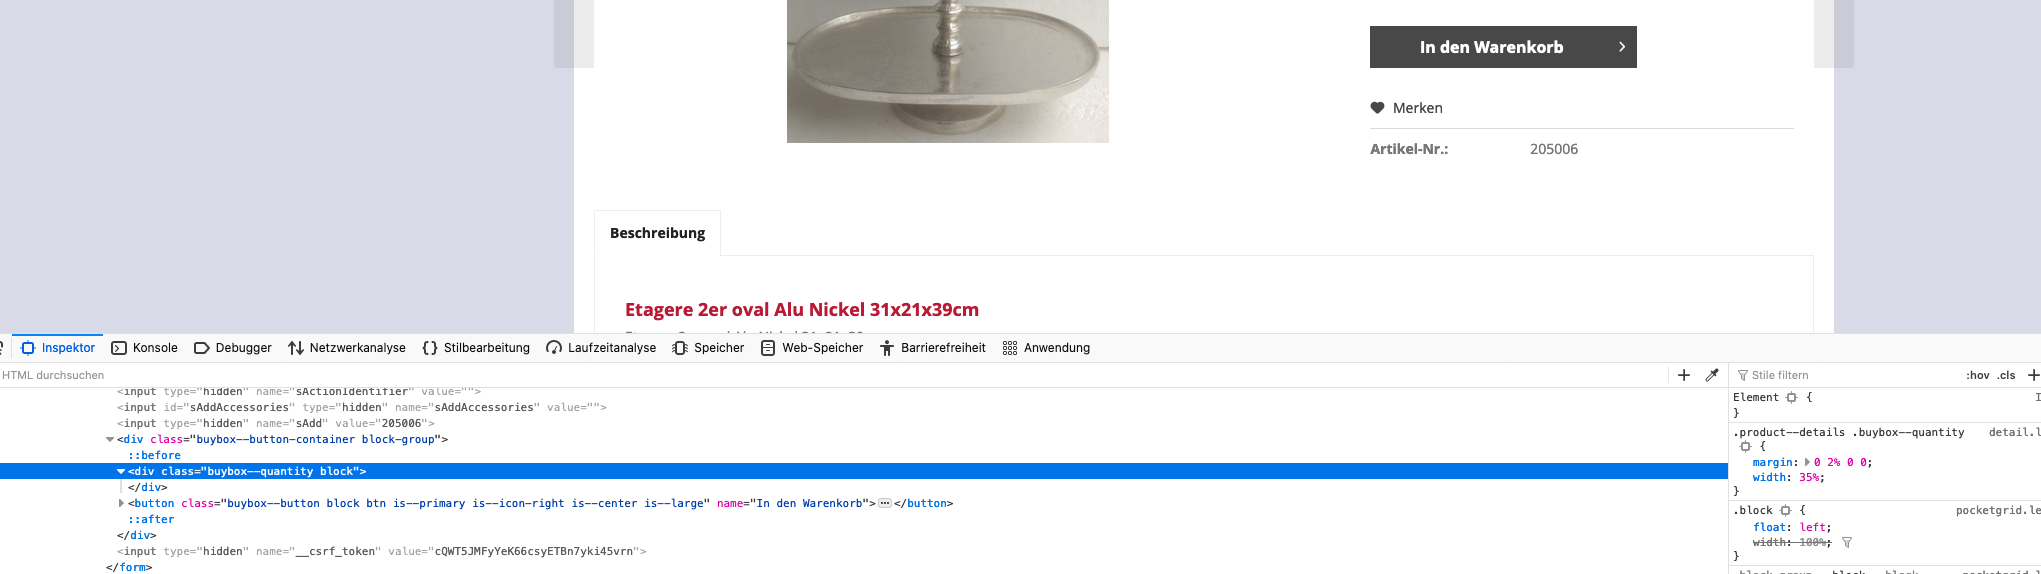Image resolution: width=2041 pixels, height=574 pixels.
Task: Open the Netzwerkanalyse tab
Action: (347, 348)
